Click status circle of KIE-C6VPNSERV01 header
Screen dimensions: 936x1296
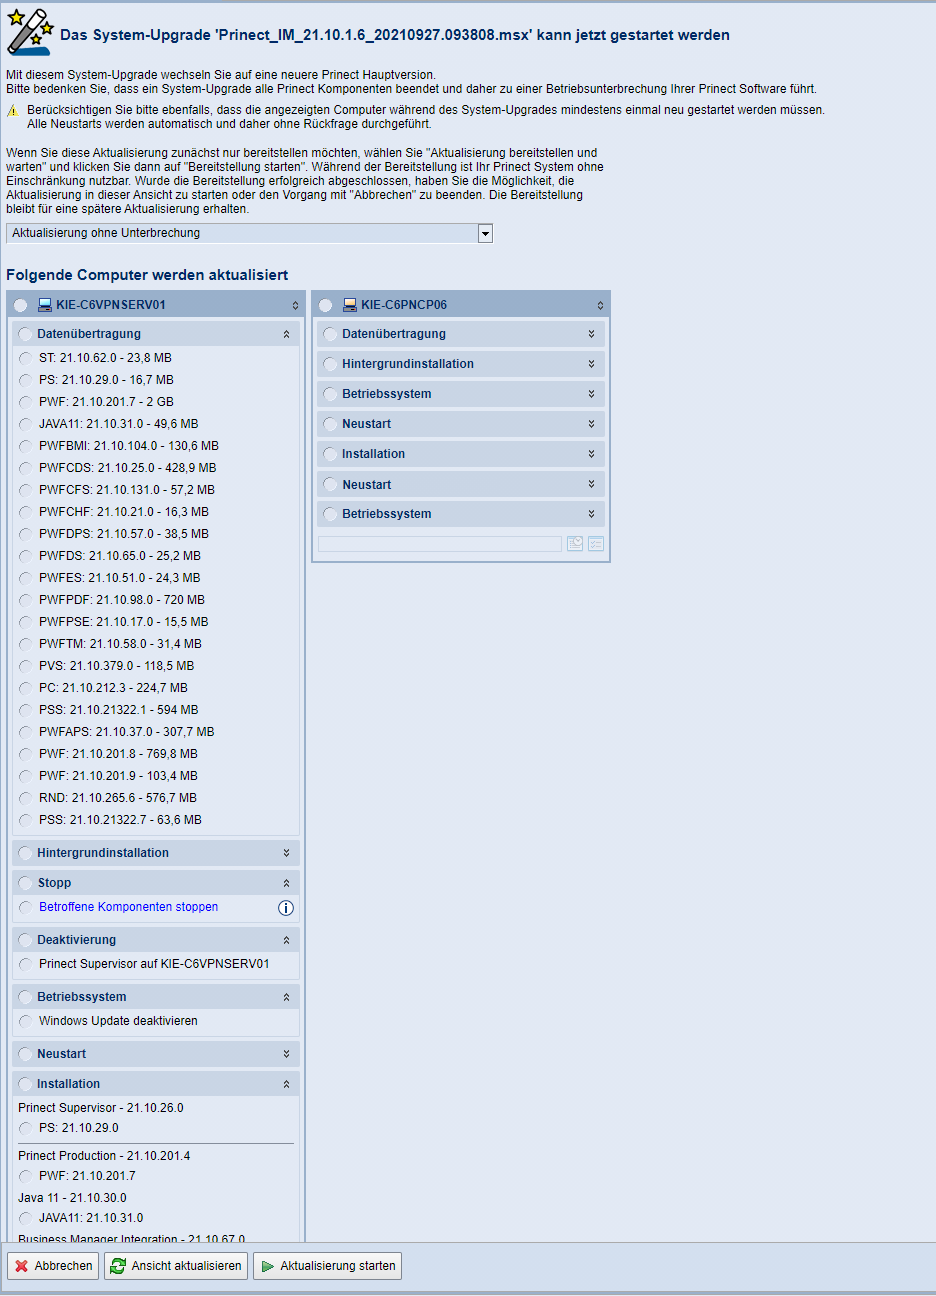(x=21, y=305)
